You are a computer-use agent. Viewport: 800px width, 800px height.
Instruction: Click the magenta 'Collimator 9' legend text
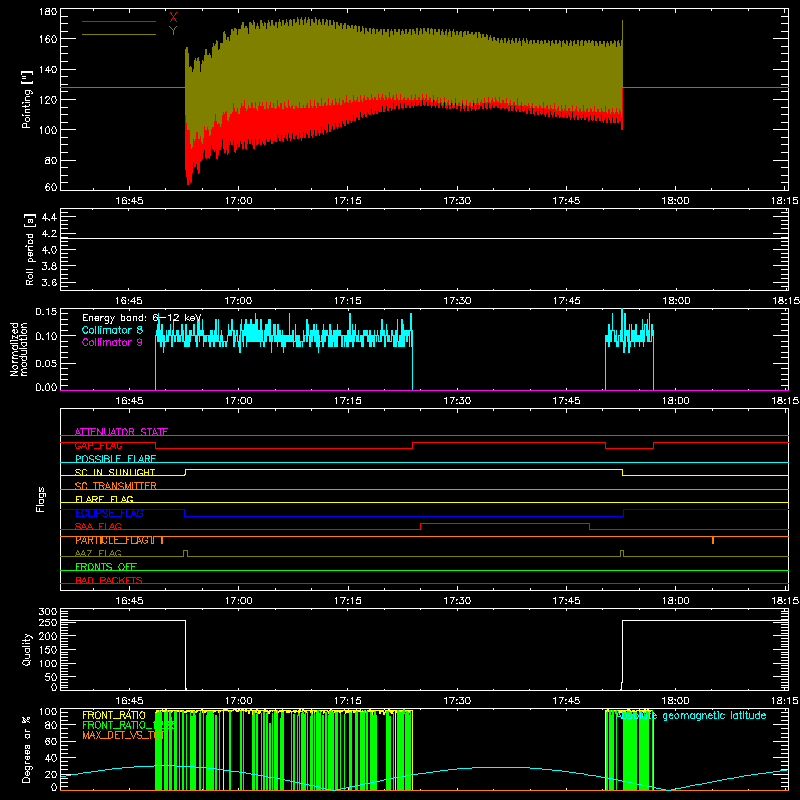(x=112, y=342)
